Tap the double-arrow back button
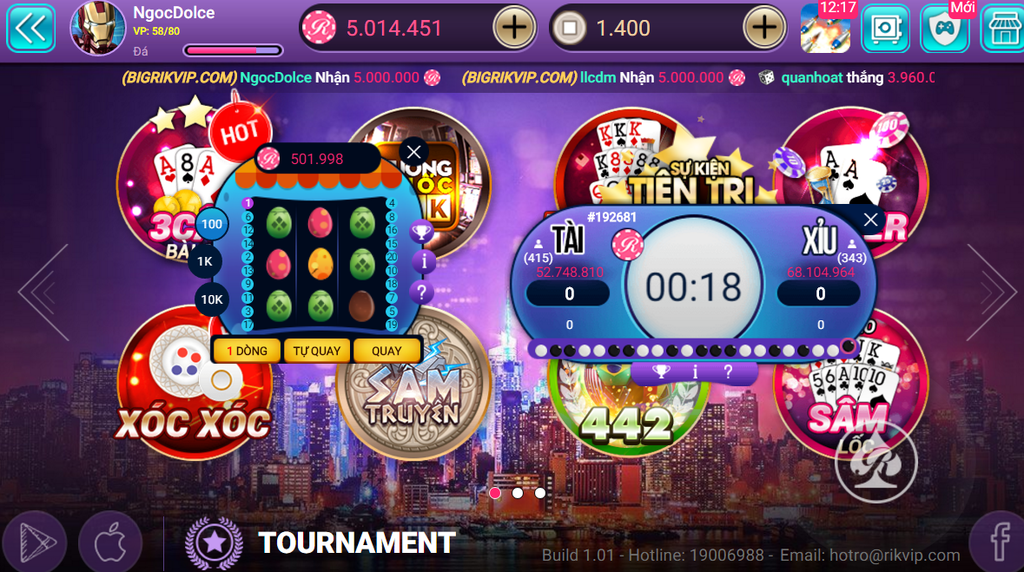This screenshot has height=572, width=1024. (x=31, y=29)
